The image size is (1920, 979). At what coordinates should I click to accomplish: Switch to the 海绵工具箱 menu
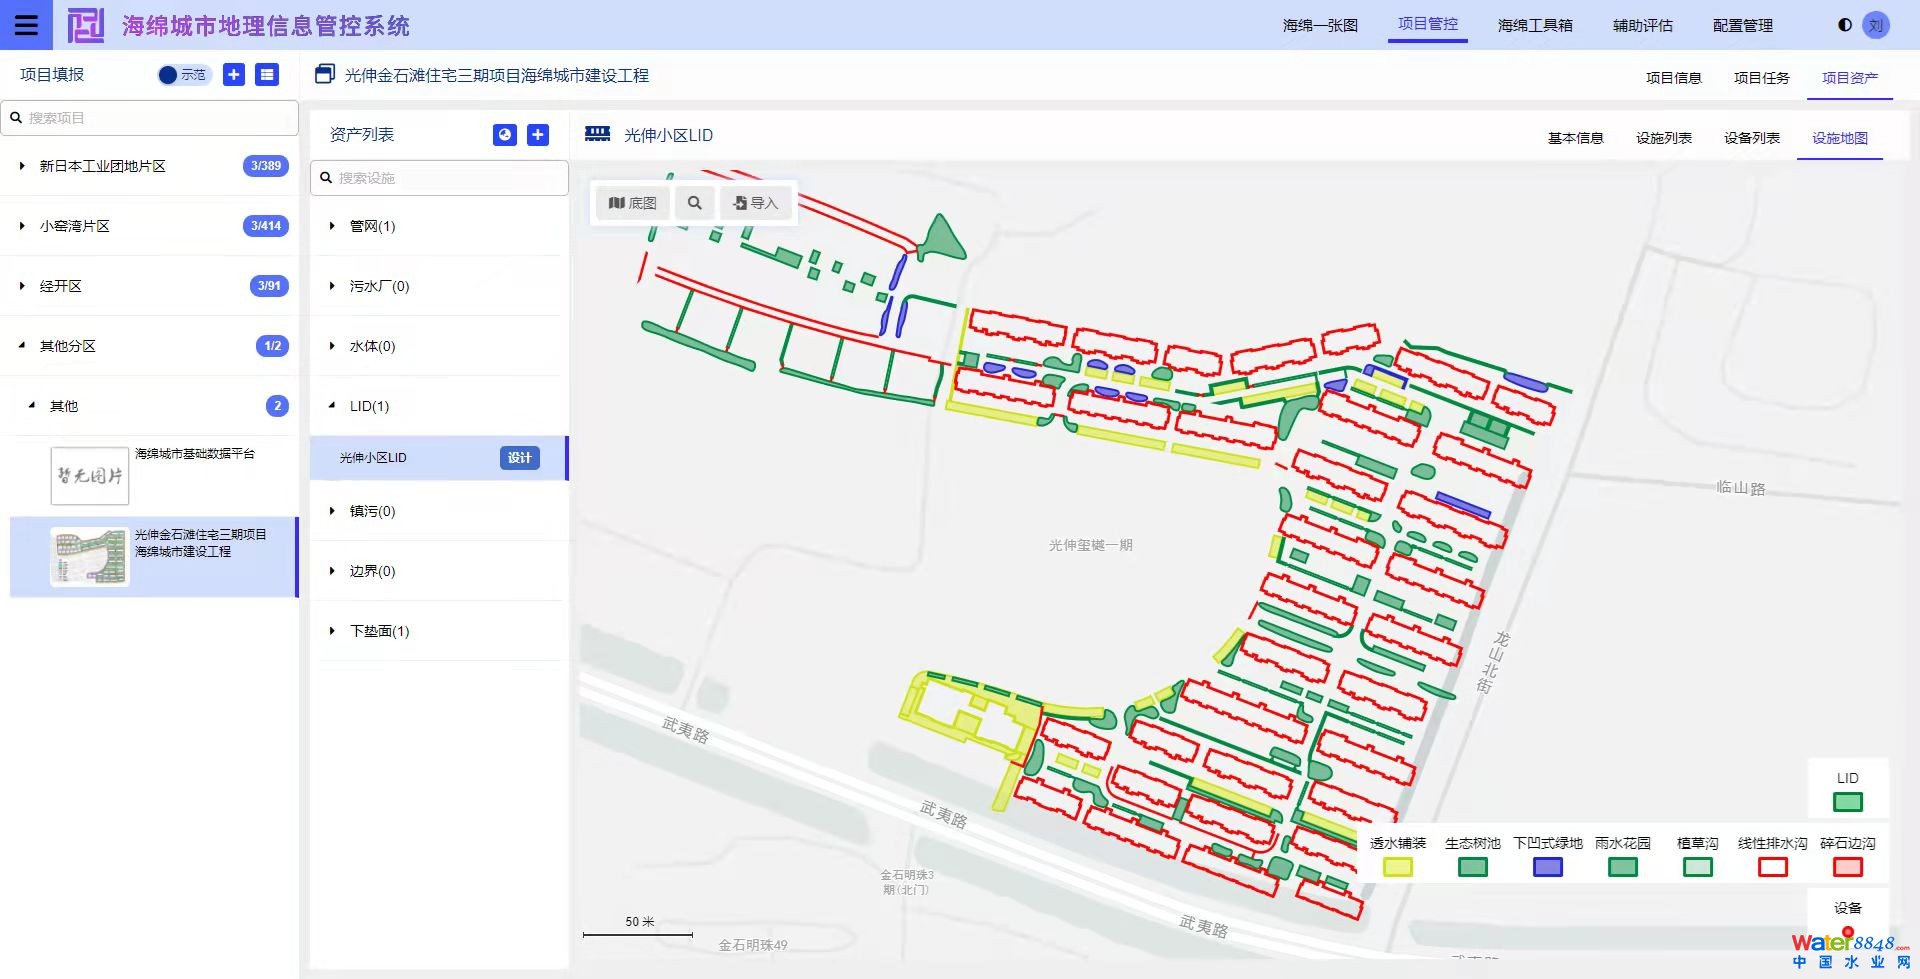pos(1534,25)
